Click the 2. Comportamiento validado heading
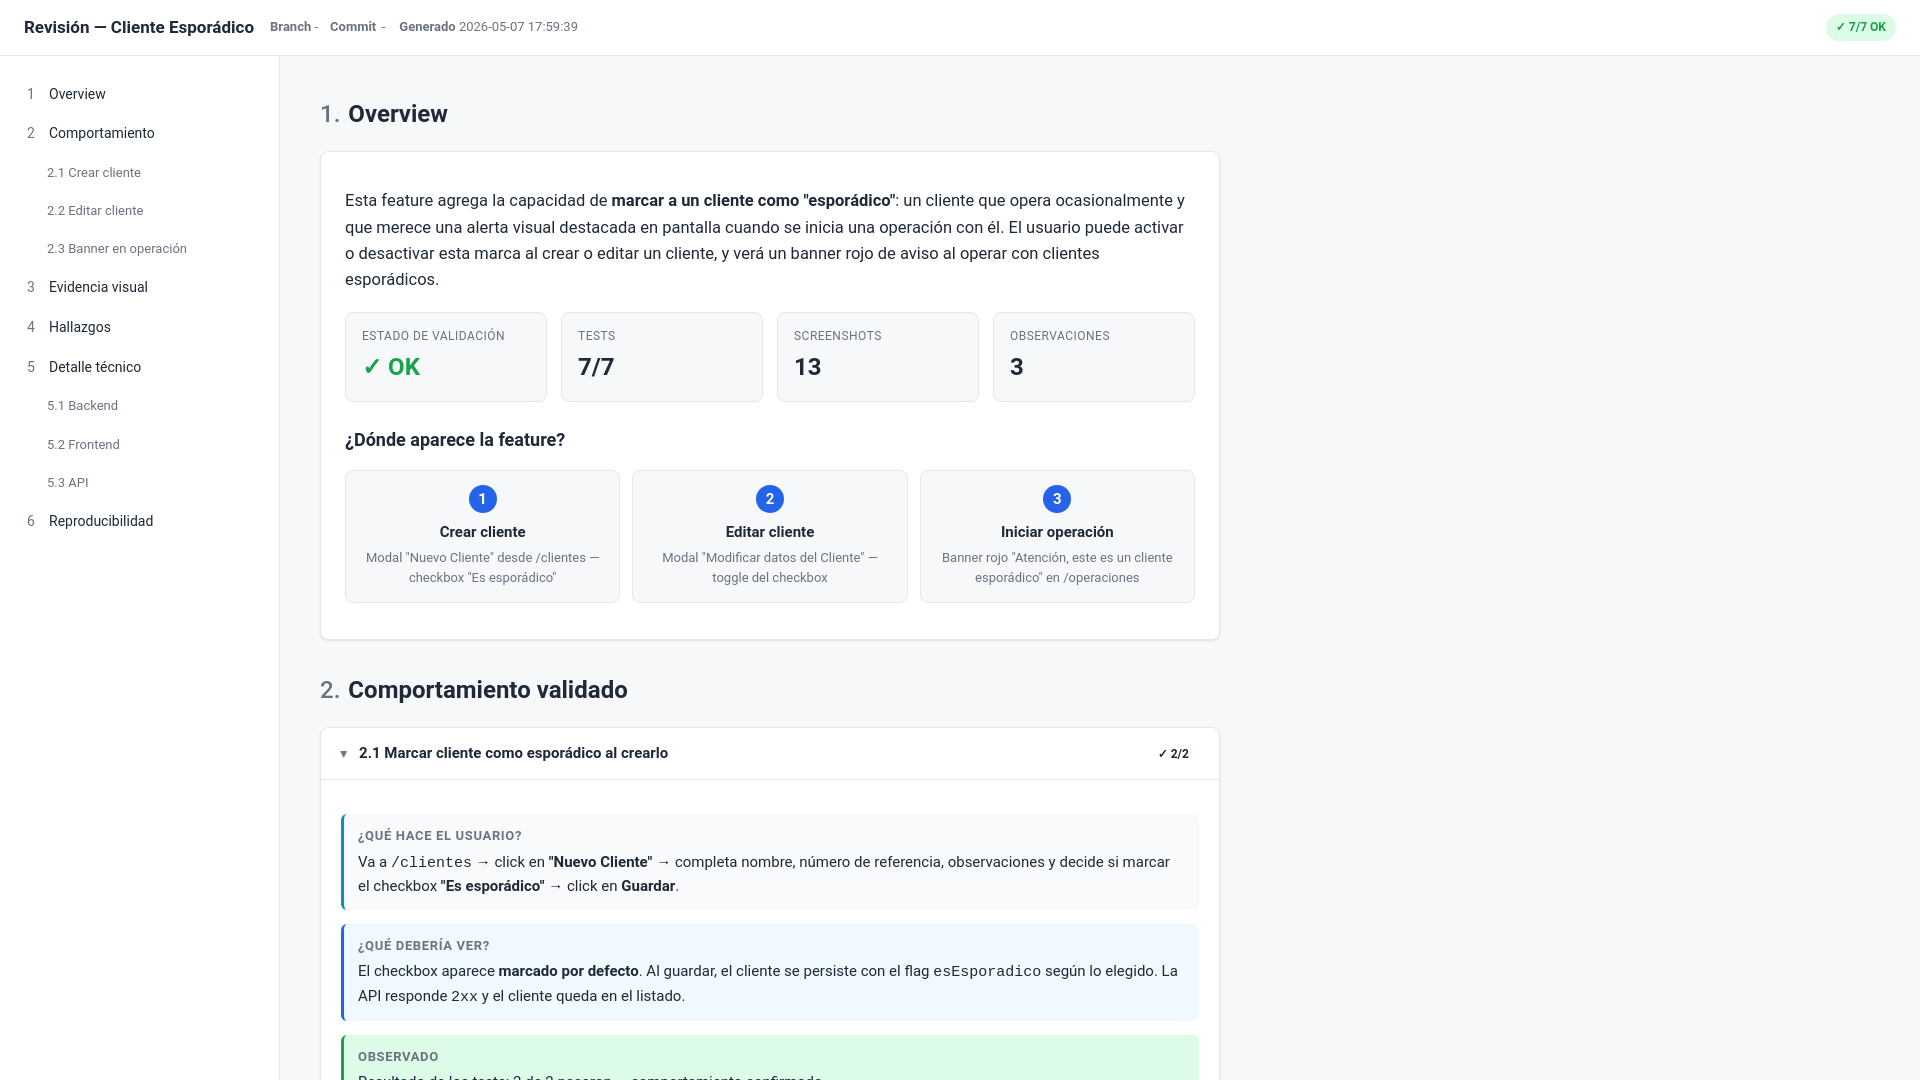1920x1080 pixels. pyautogui.click(x=474, y=690)
